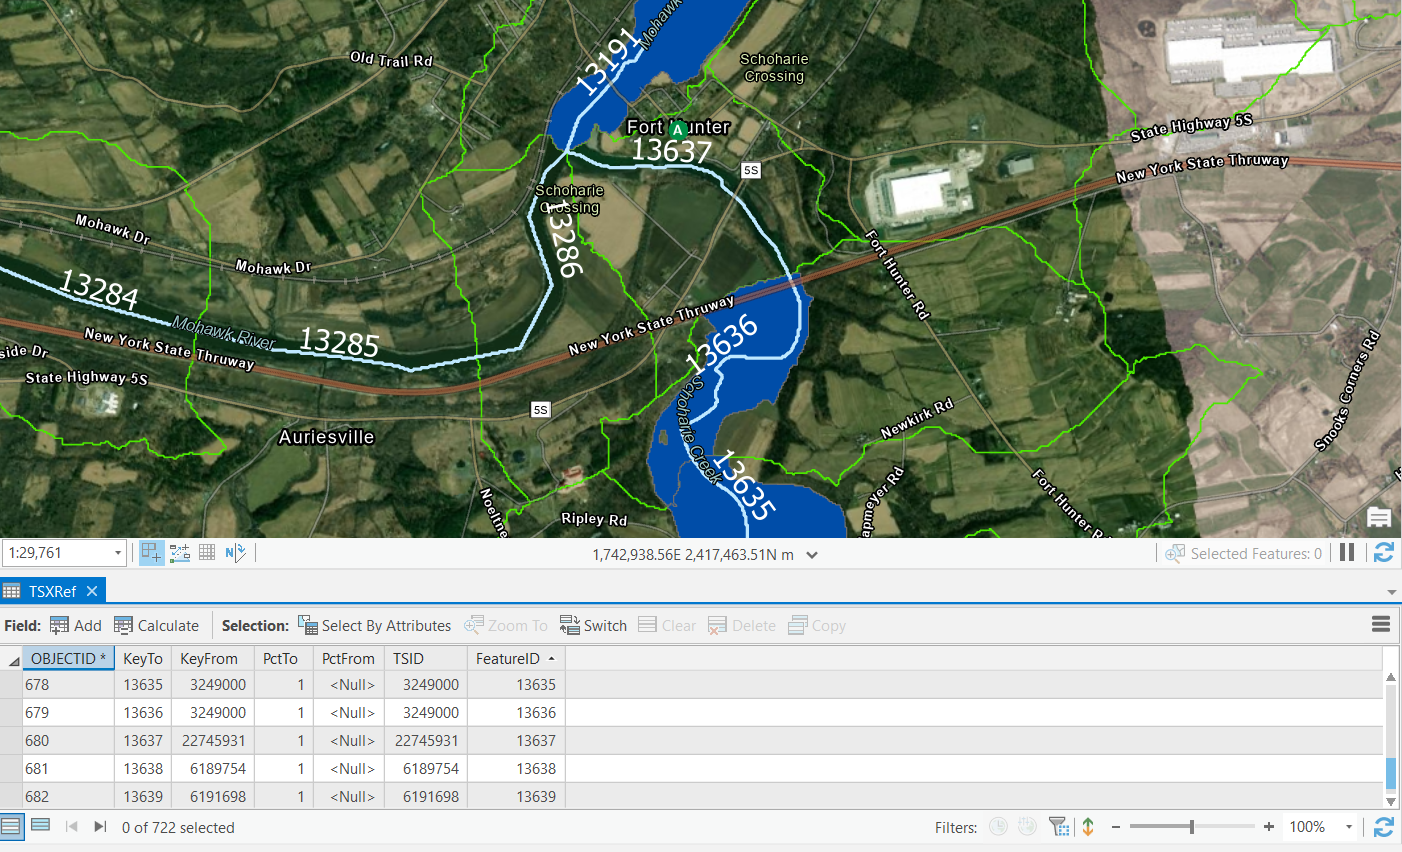Click the Fort Hunter marker on map
This screenshot has width=1402, height=852.
pyautogui.click(x=678, y=129)
